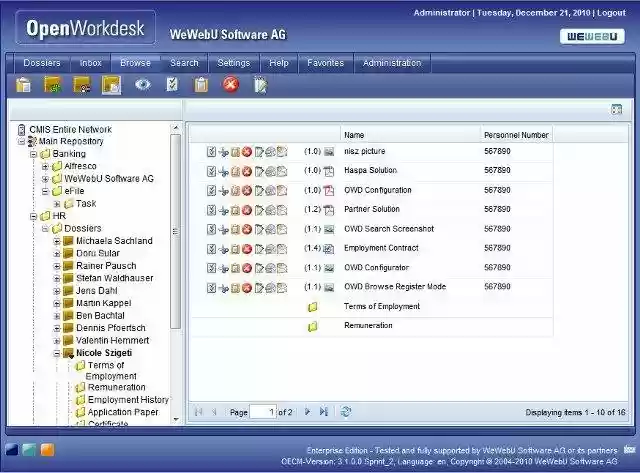Click the page number input field

[263, 412]
